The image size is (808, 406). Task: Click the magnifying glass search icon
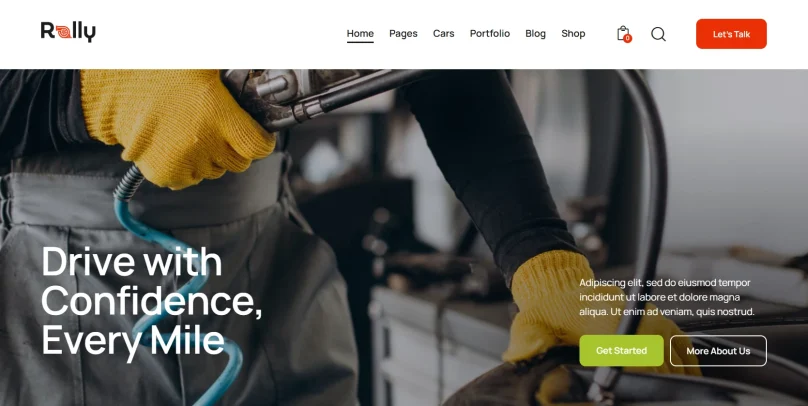pyautogui.click(x=658, y=34)
